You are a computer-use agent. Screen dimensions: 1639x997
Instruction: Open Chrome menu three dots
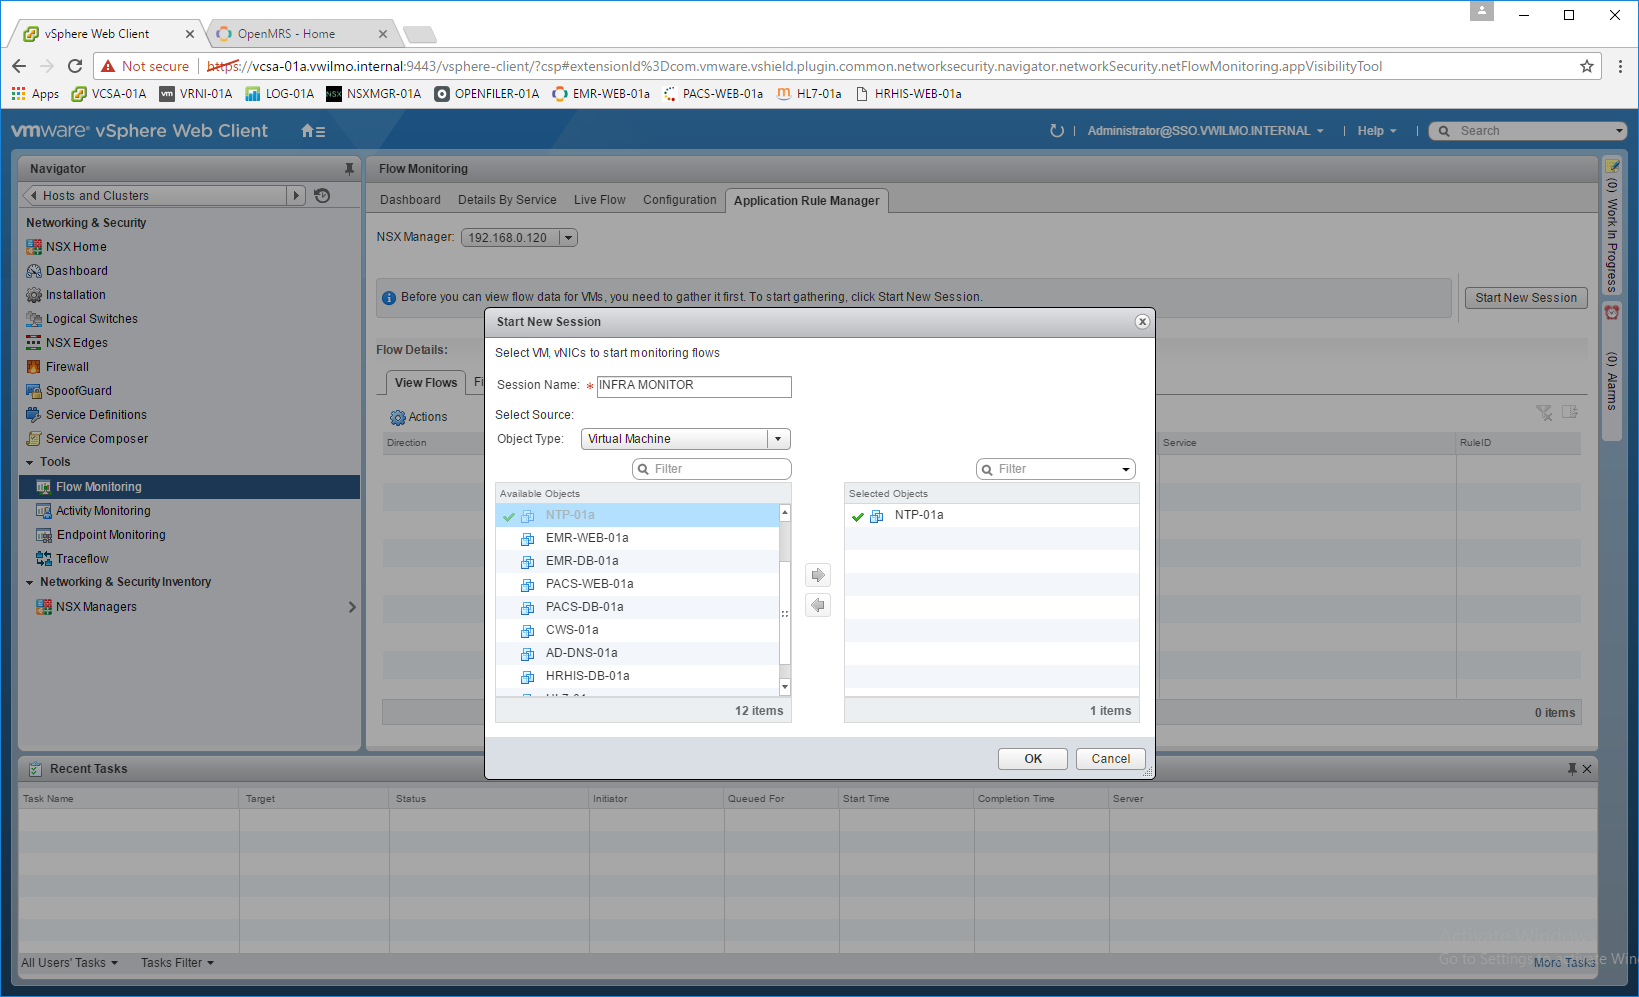pyautogui.click(x=1620, y=66)
